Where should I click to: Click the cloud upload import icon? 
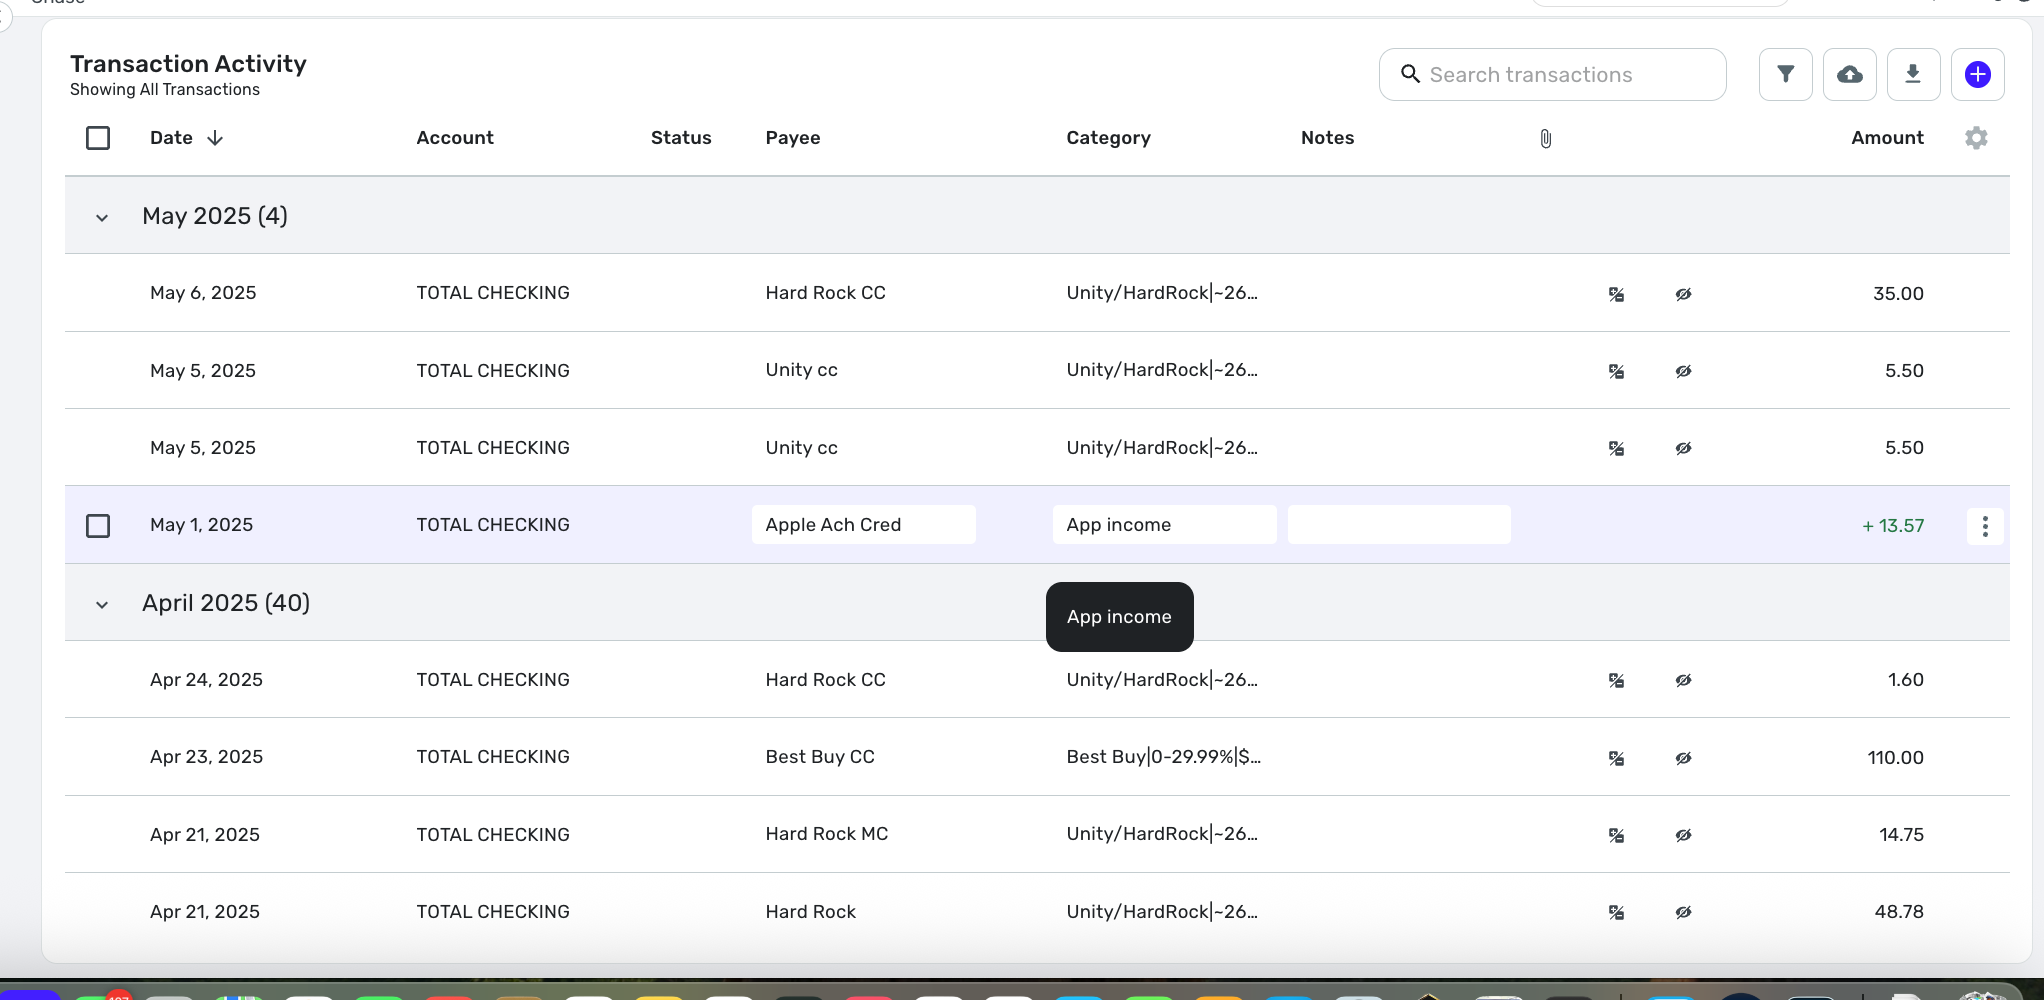[x=1849, y=74]
